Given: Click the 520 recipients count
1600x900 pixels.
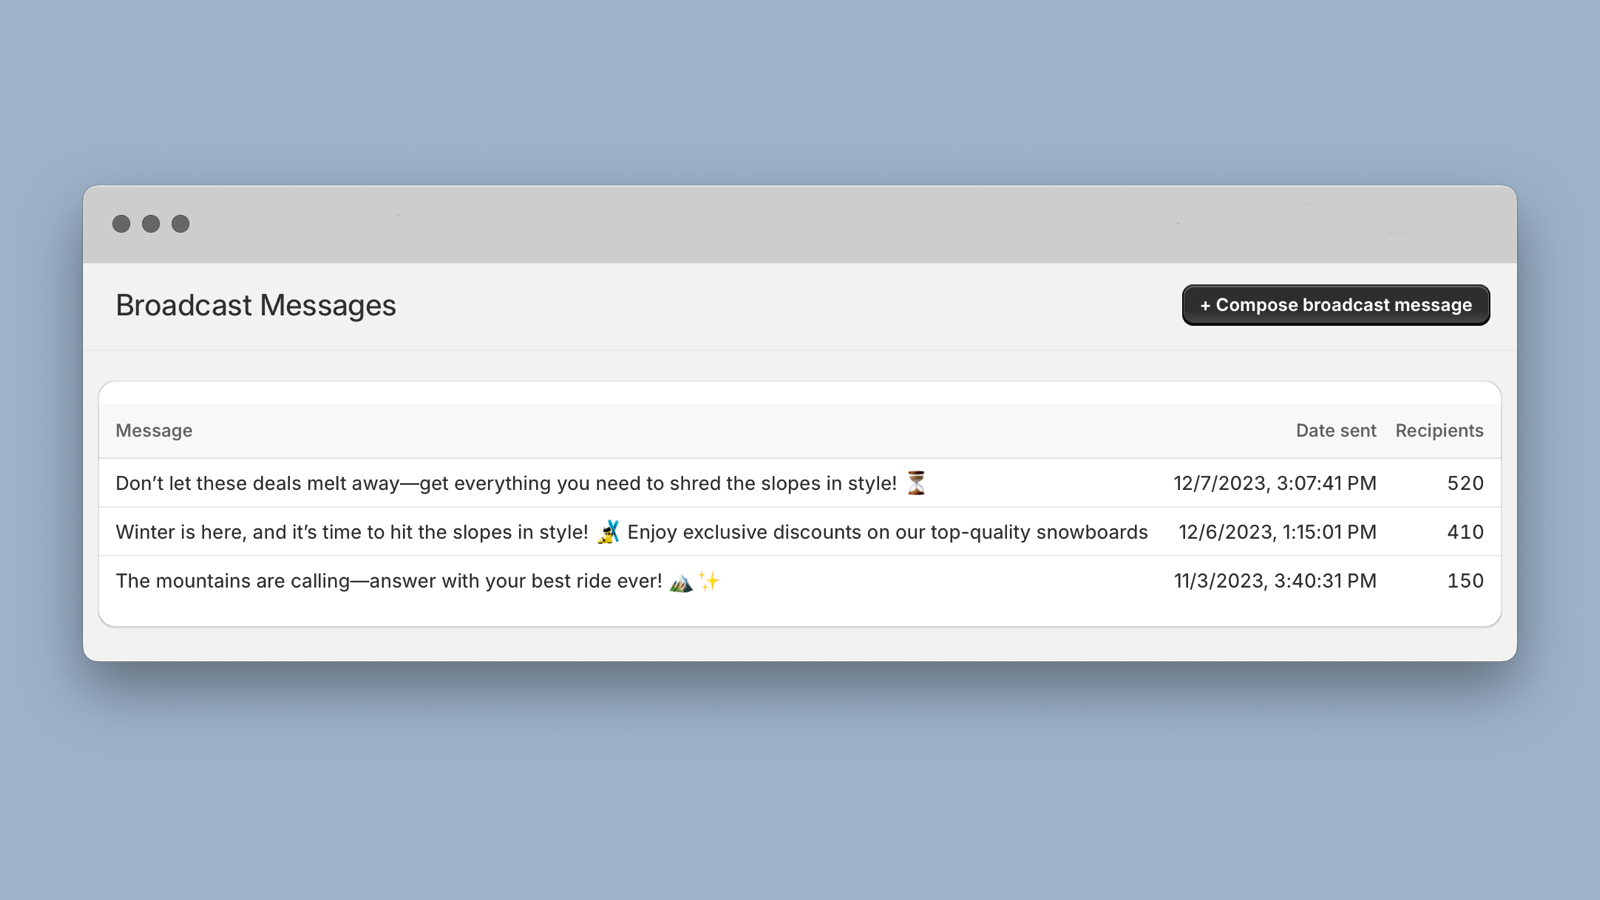Looking at the screenshot, I should pos(1465,483).
